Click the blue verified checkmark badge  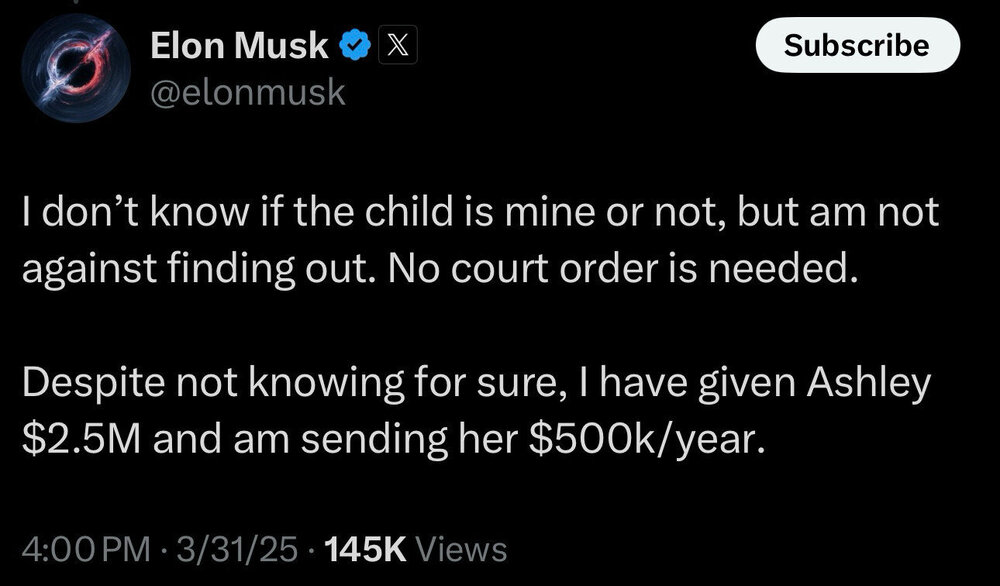pyautogui.click(x=355, y=45)
